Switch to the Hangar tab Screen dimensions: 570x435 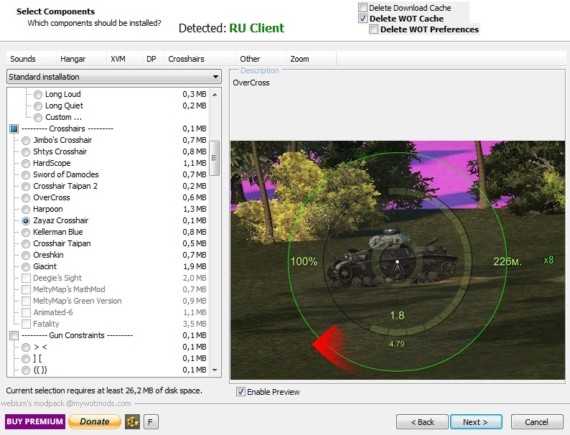(x=73, y=59)
